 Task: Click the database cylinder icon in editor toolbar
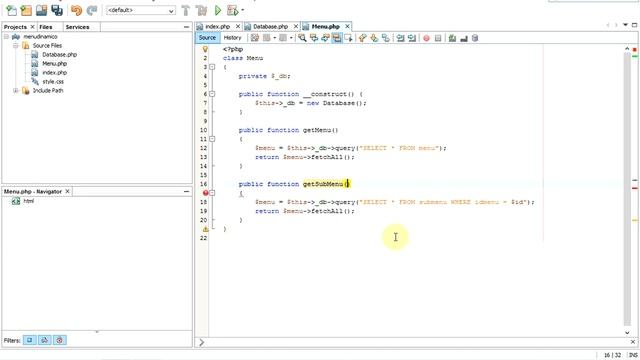(x=475, y=38)
